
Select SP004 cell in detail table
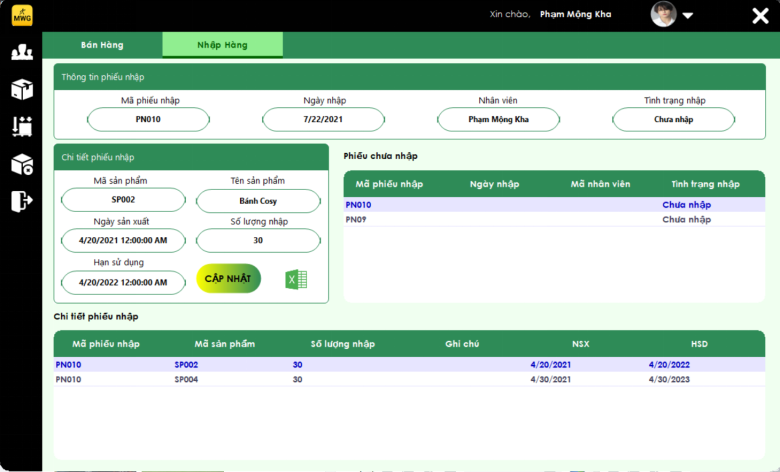pos(186,379)
